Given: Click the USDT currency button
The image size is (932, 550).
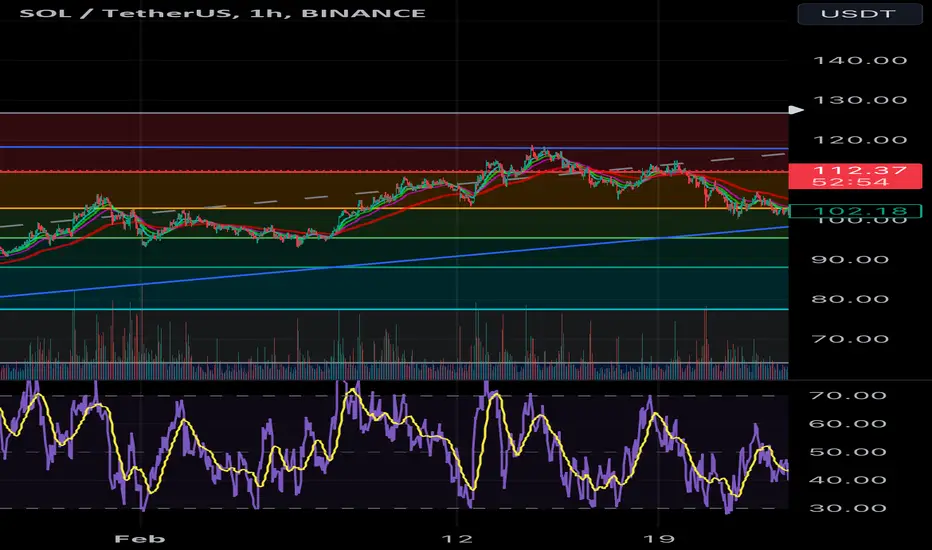Looking at the screenshot, I should click(859, 13).
